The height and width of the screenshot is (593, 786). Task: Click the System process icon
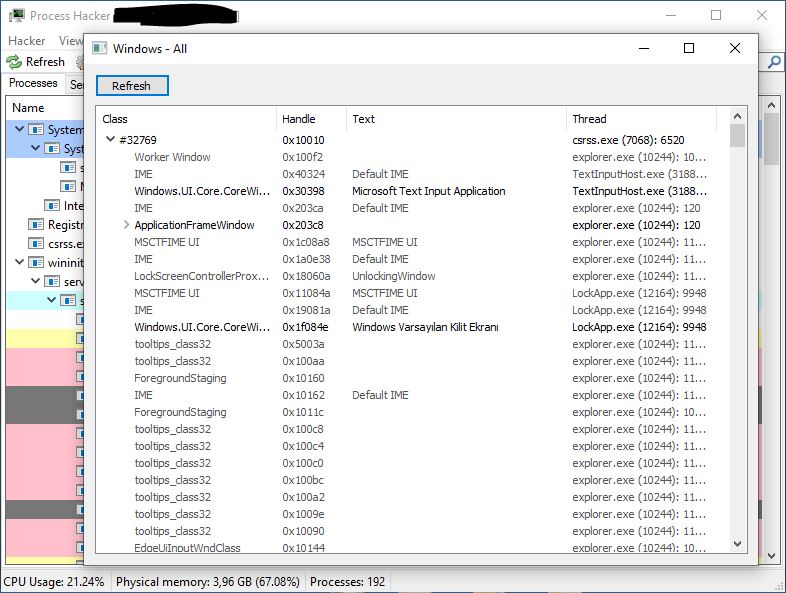[36, 130]
